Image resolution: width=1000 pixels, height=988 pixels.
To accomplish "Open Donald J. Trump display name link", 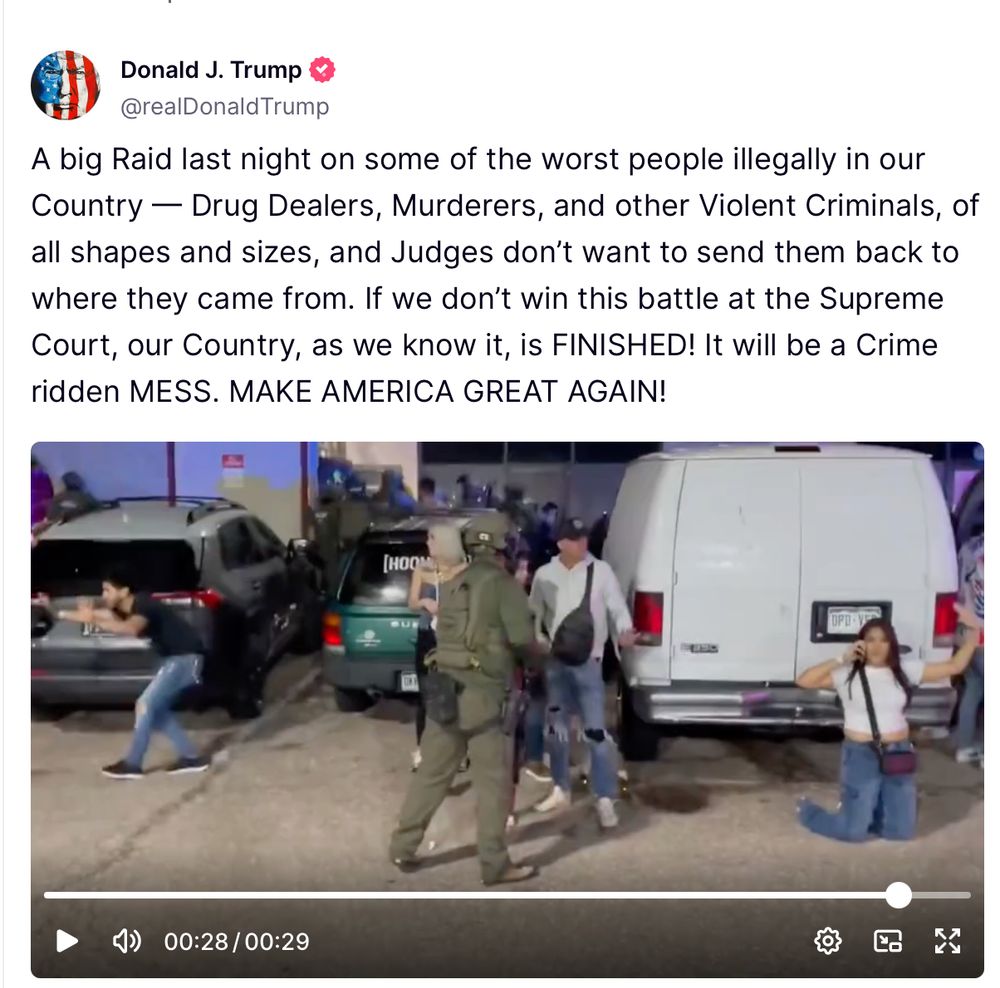I will coord(210,70).
